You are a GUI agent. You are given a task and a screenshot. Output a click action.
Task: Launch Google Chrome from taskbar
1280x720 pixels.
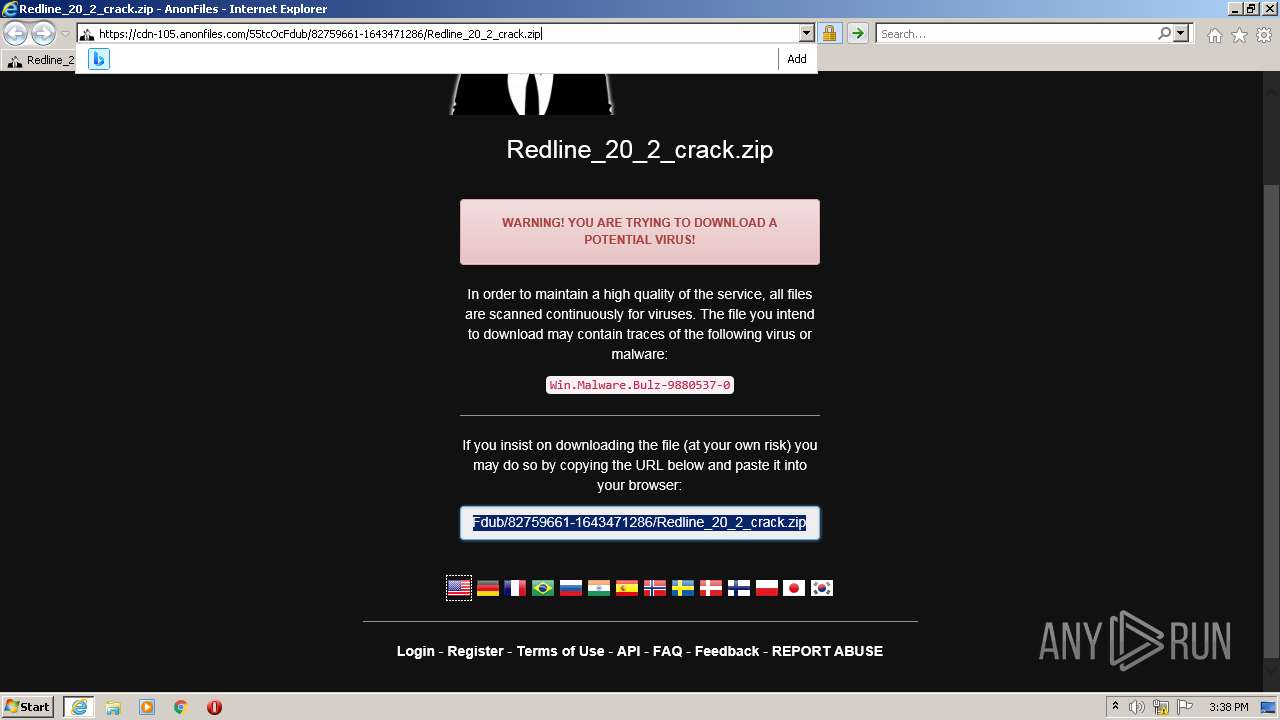pos(181,707)
